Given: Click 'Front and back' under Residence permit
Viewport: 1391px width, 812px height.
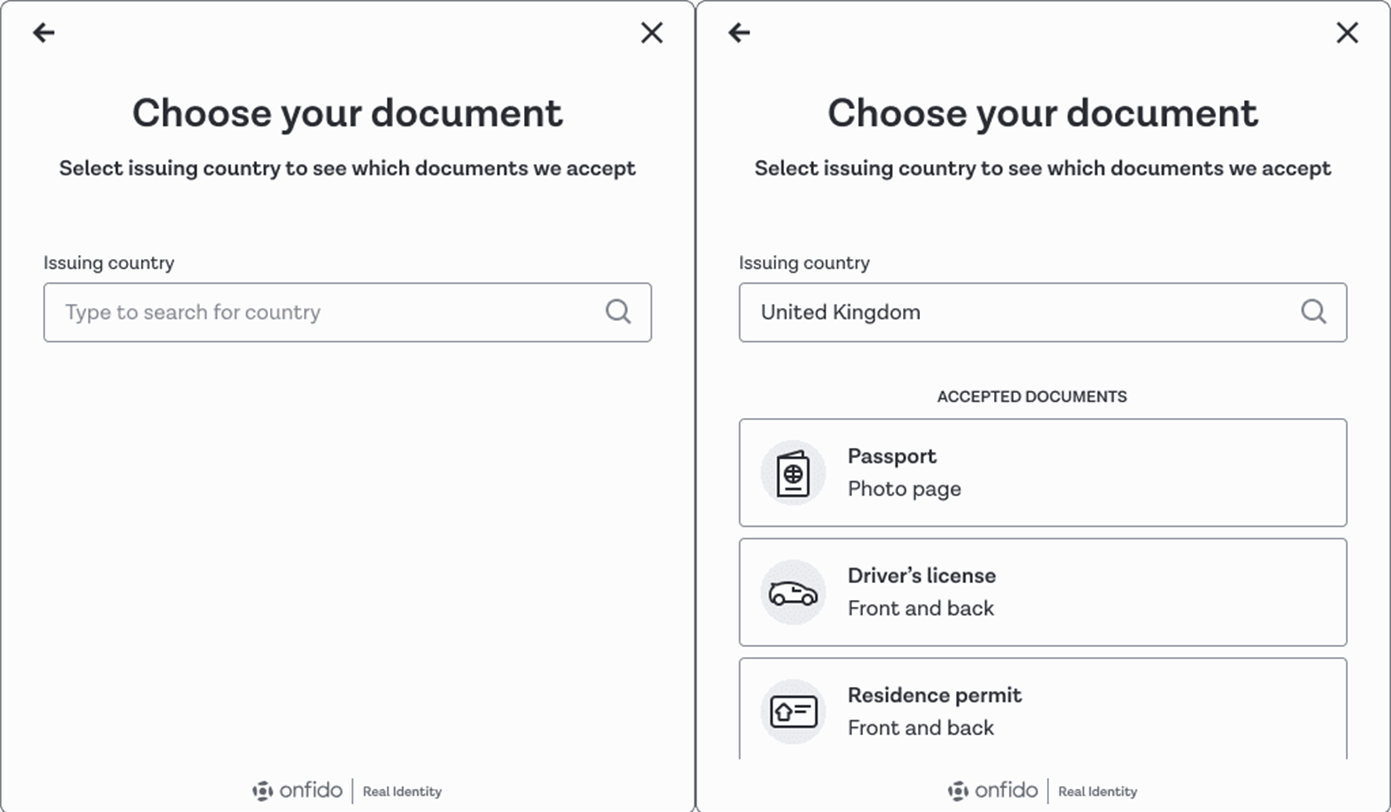Looking at the screenshot, I should pos(921,728).
